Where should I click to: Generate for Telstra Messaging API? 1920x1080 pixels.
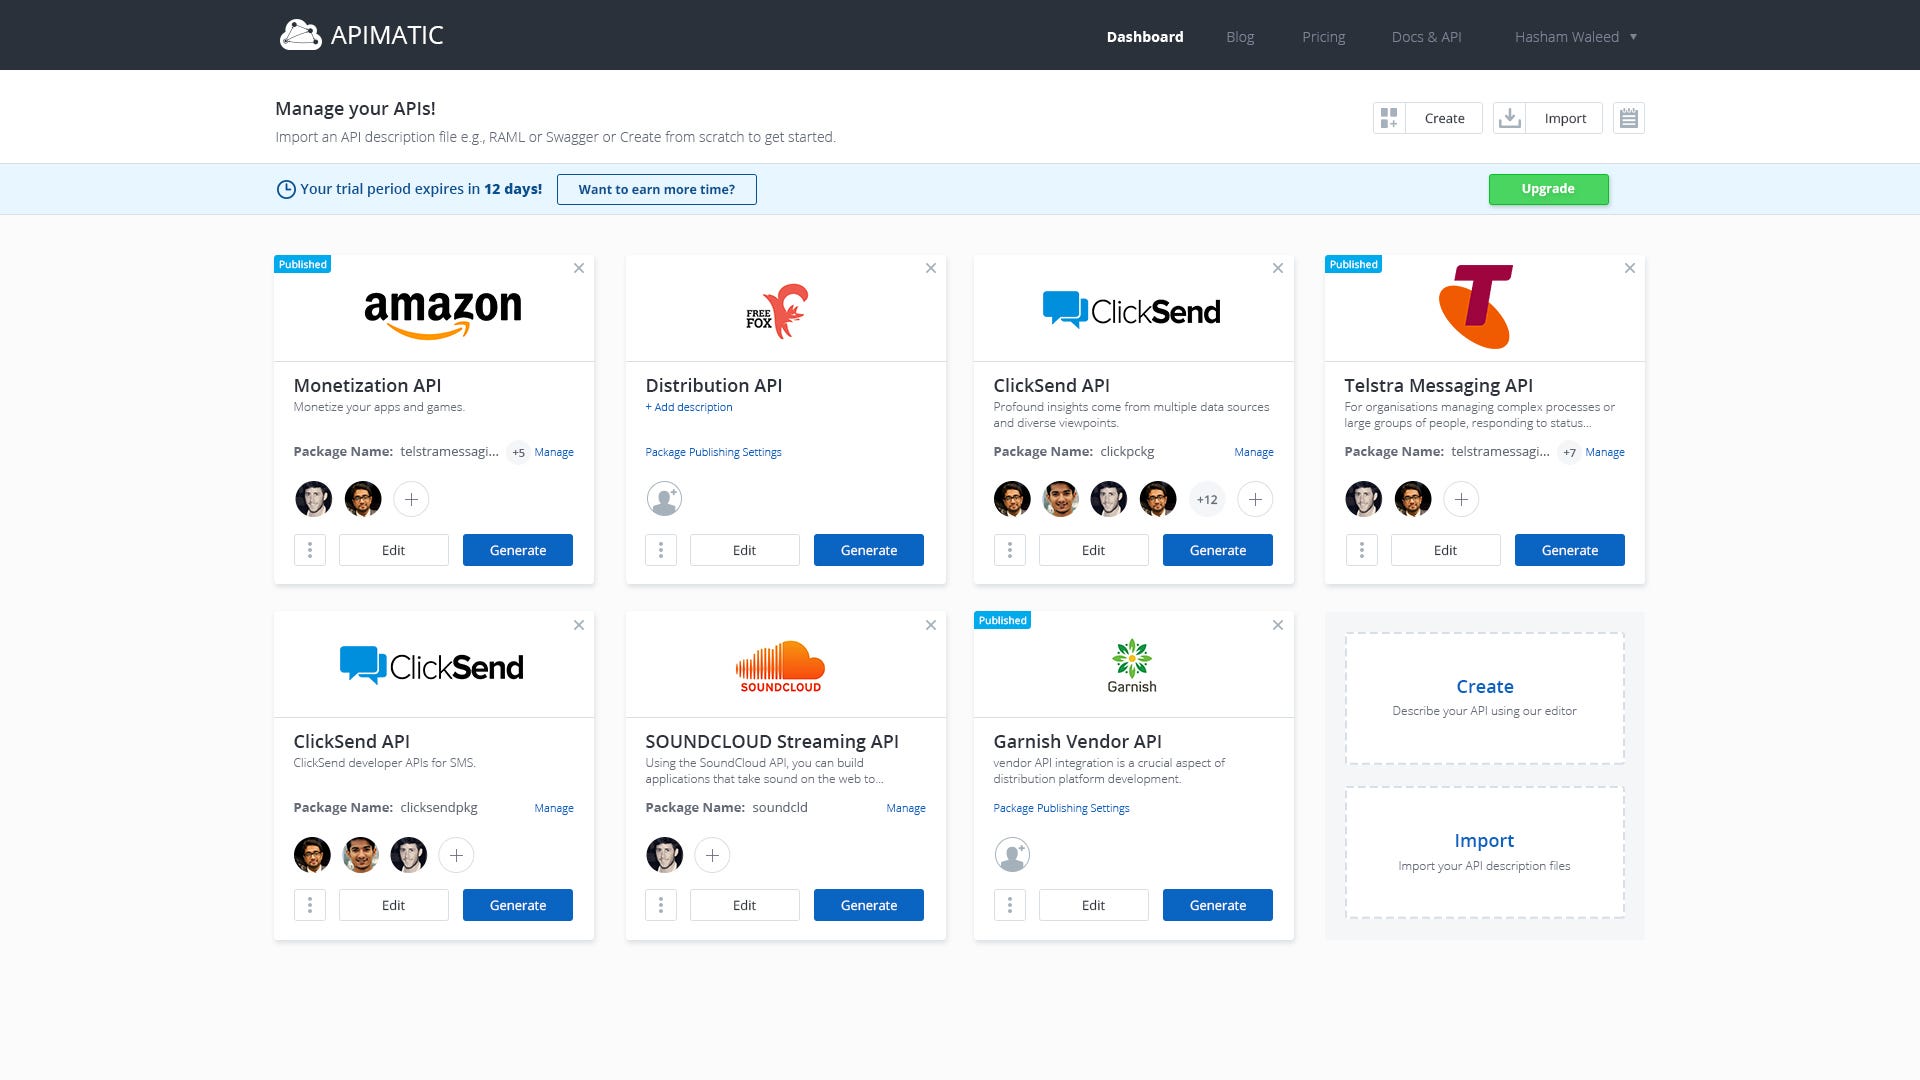pos(1570,550)
